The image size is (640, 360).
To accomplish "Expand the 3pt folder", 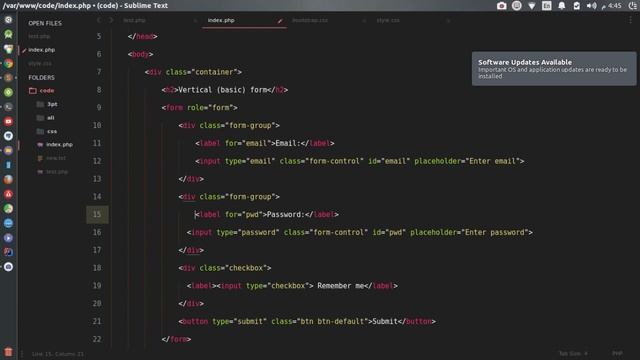I will 47,104.
